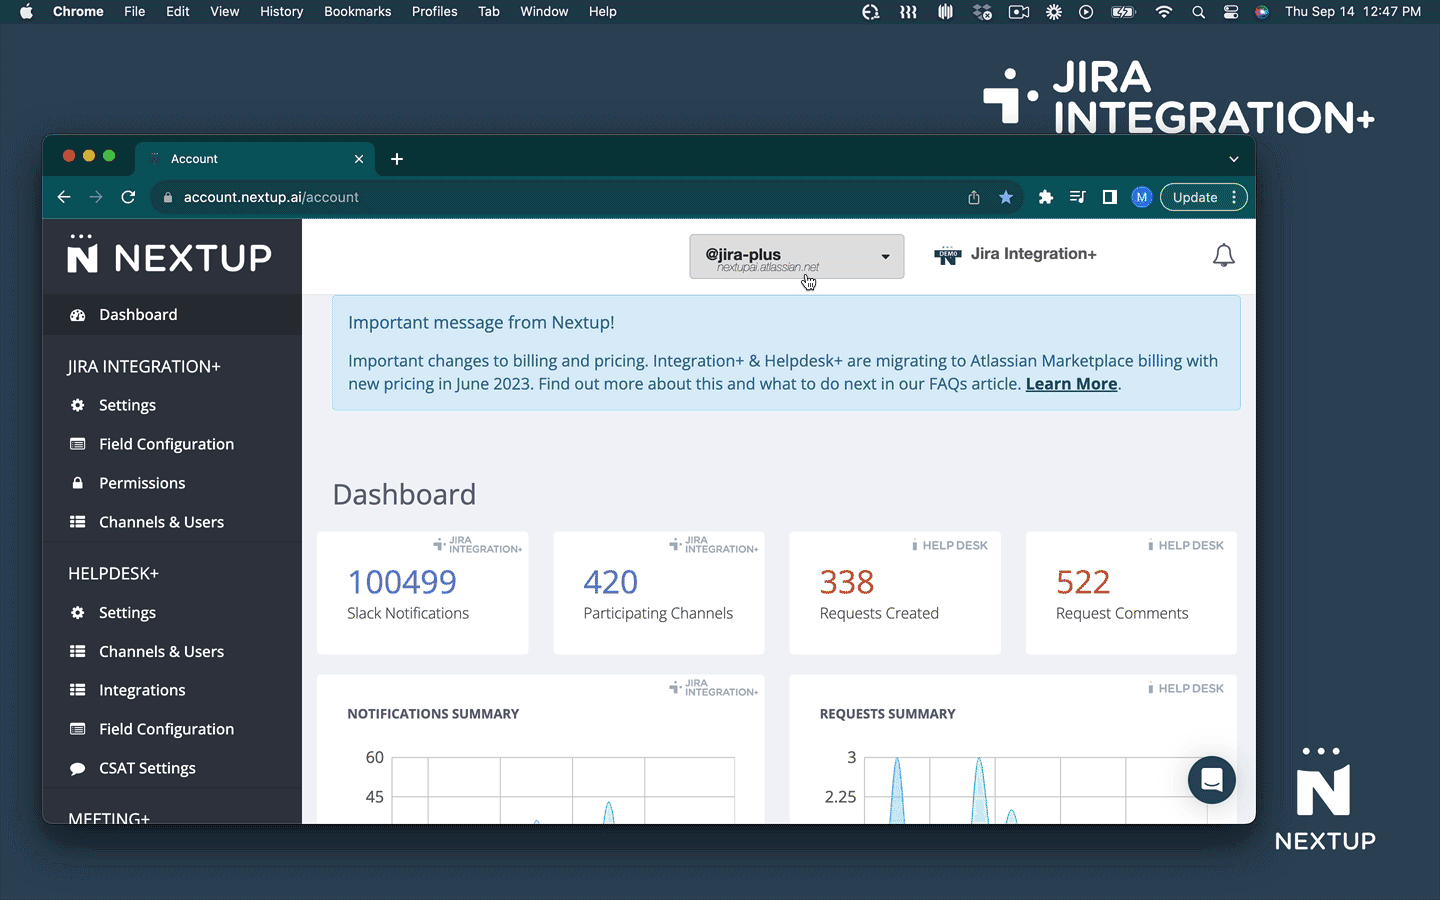Open Spotlight search from the menu bar

point(1198,12)
